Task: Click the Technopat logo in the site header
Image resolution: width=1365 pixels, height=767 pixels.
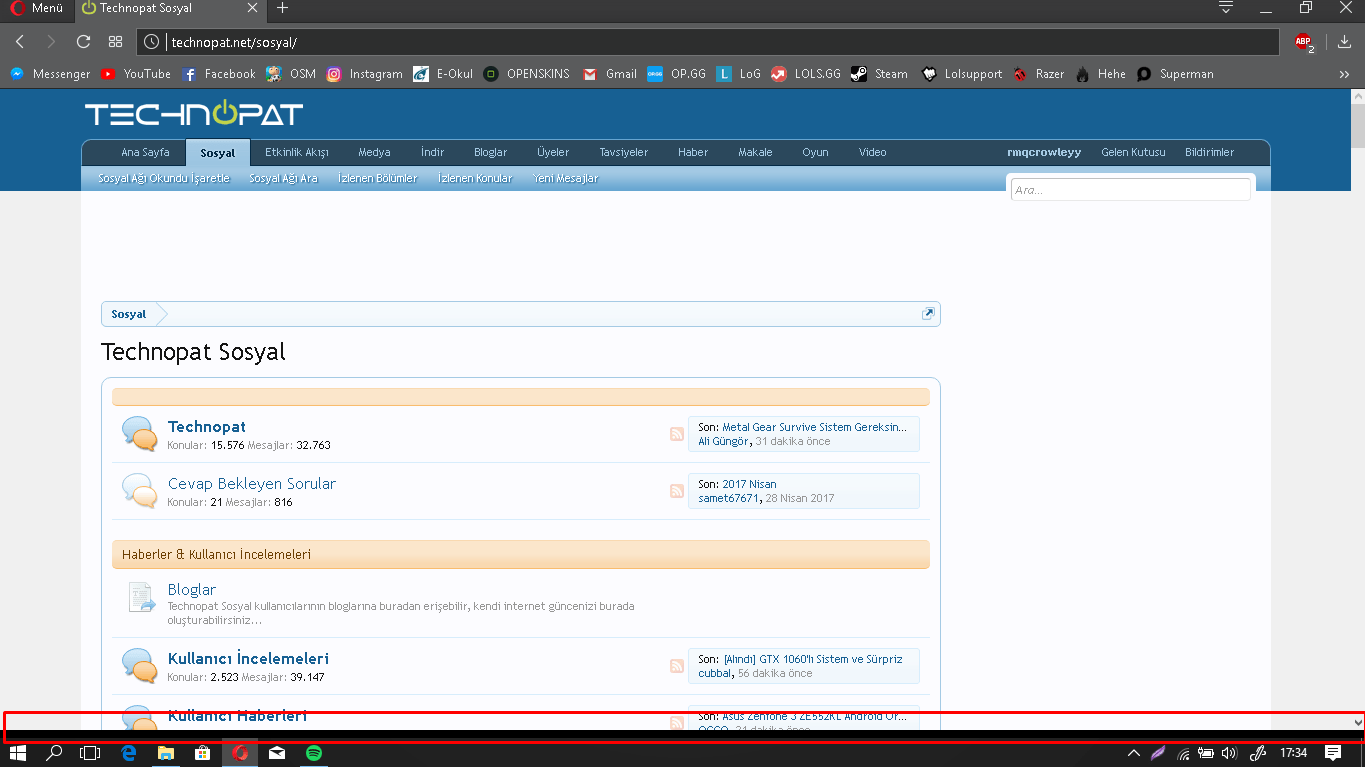Action: pos(193,114)
